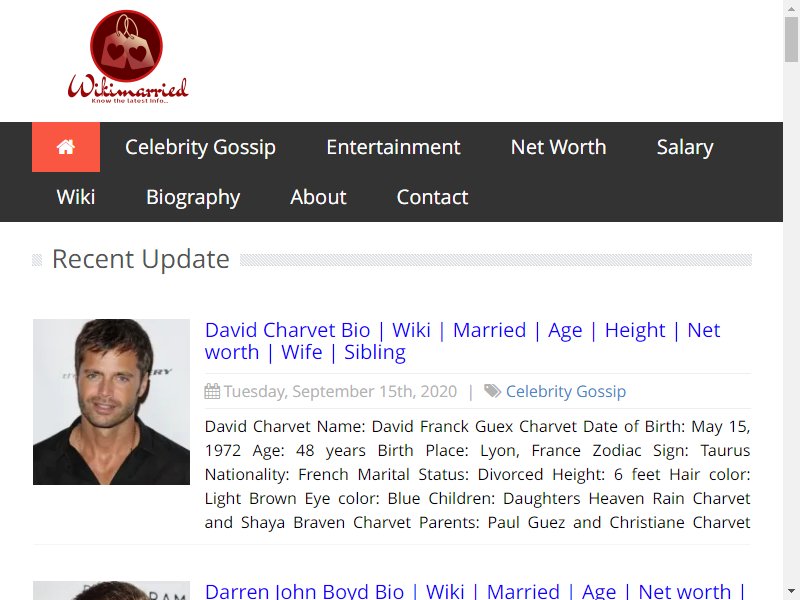Click the David Charvet excerpt paragraph

[478, 474]
